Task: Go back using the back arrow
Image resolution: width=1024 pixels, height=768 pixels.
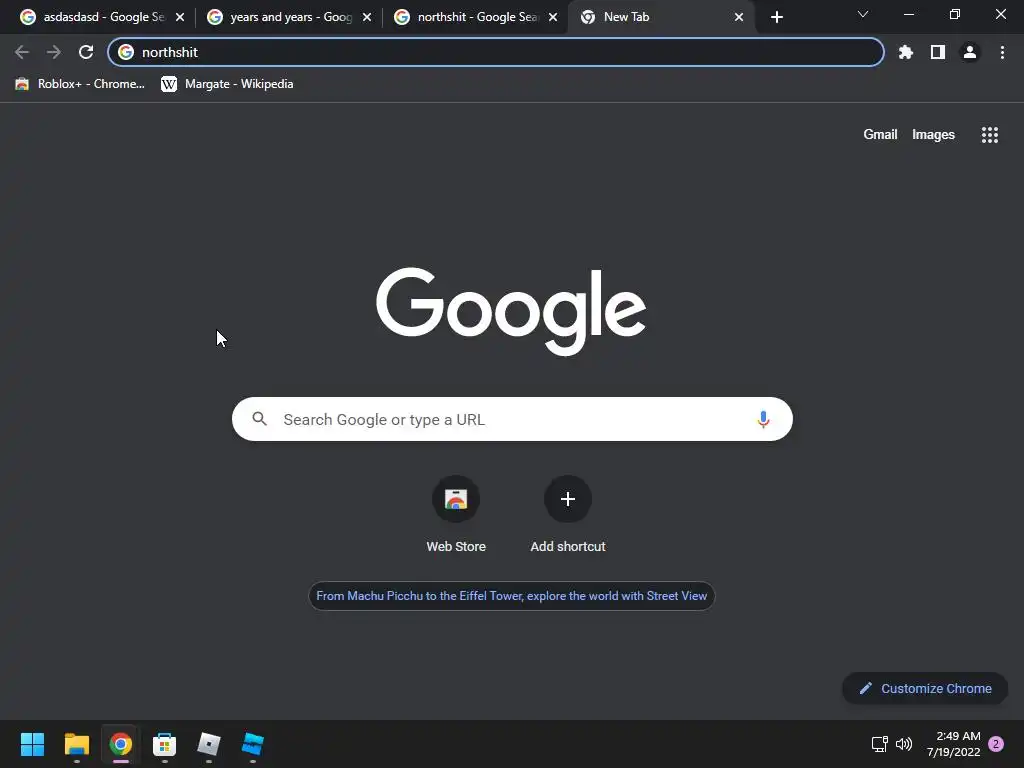Action: [x=22, y=52]
